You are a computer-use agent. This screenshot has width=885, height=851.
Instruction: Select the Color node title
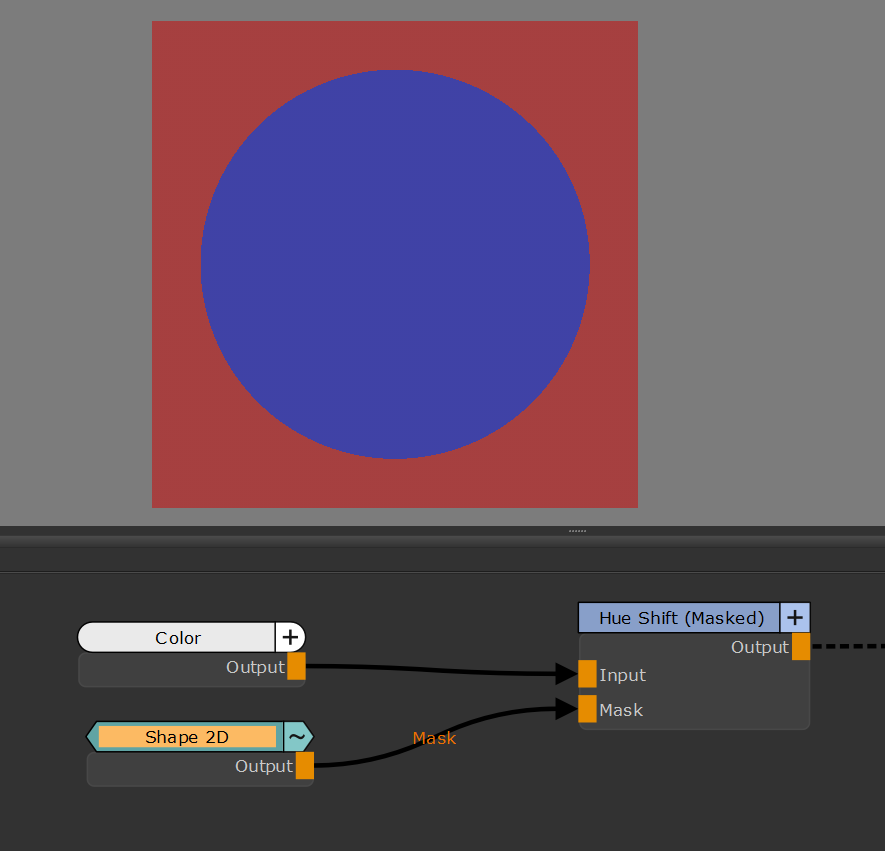[178, 638]
